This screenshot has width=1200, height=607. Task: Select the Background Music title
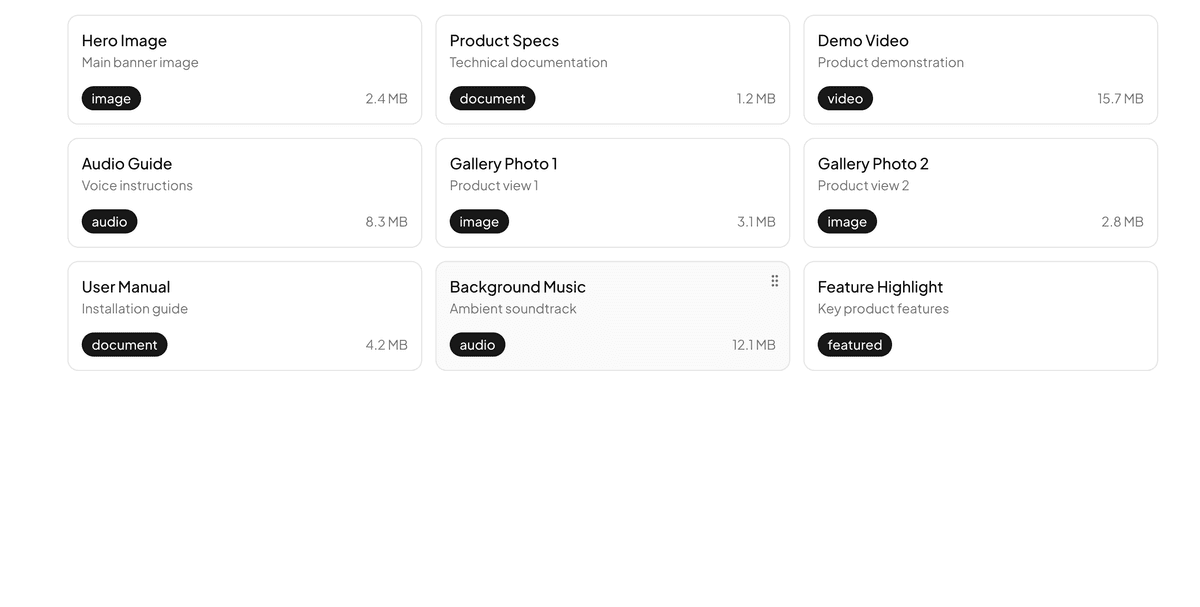coord(518,287)
